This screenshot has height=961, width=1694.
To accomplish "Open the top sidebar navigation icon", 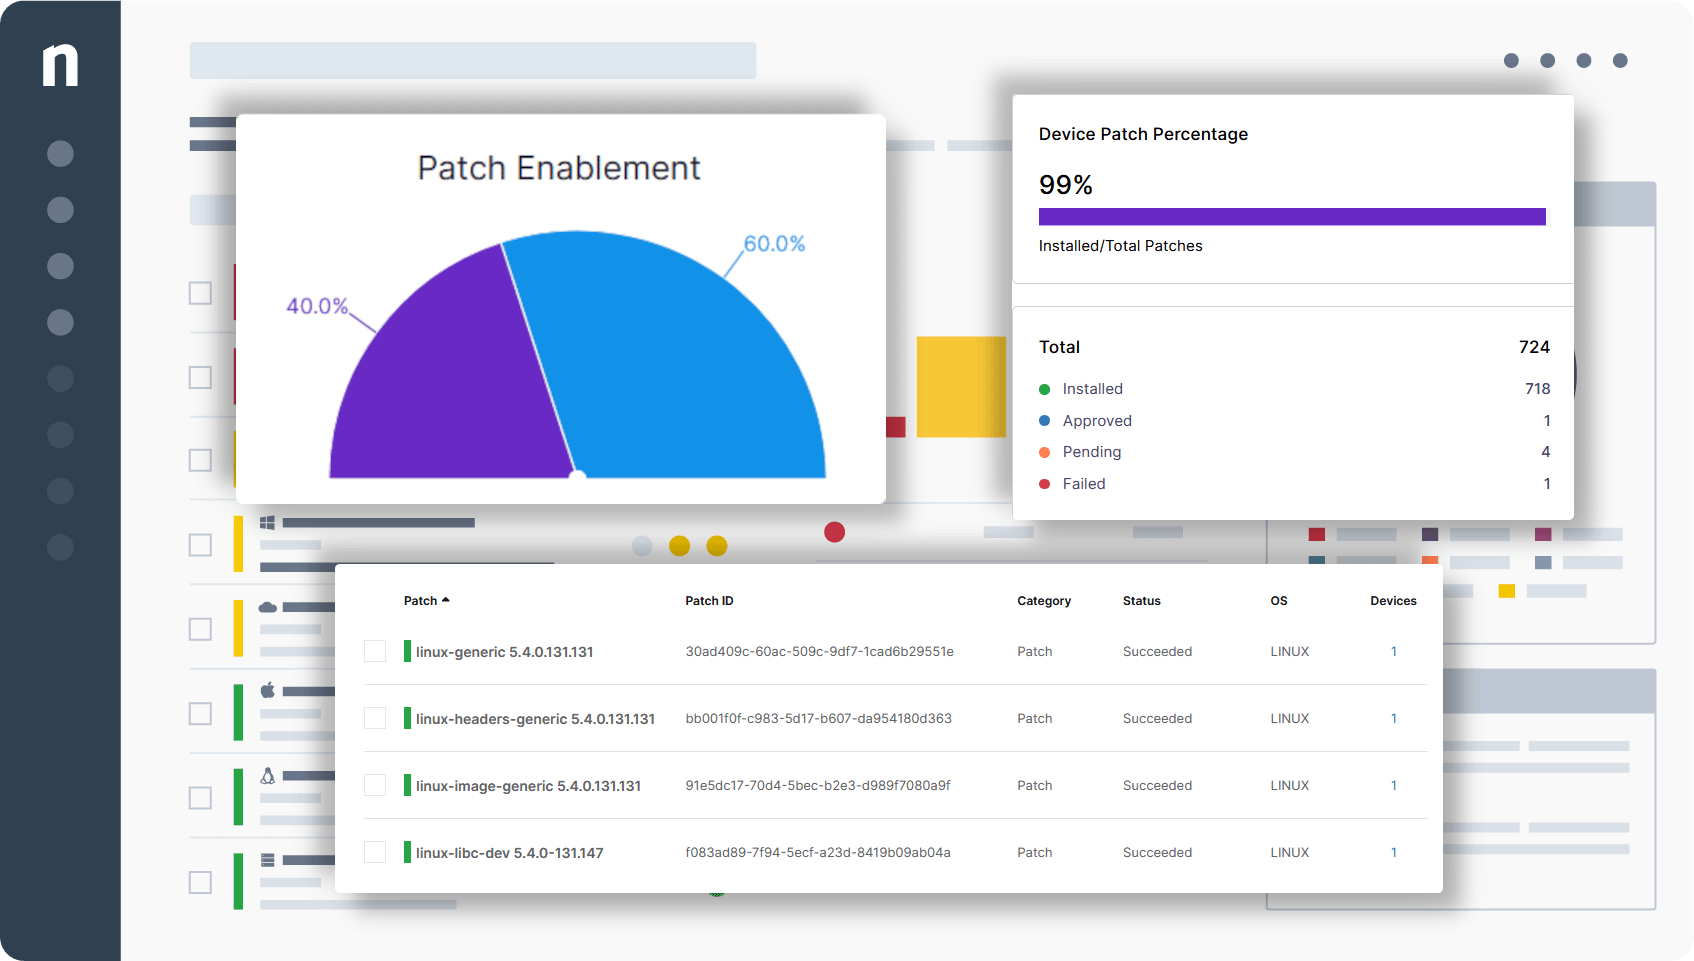I will (60, 154).
